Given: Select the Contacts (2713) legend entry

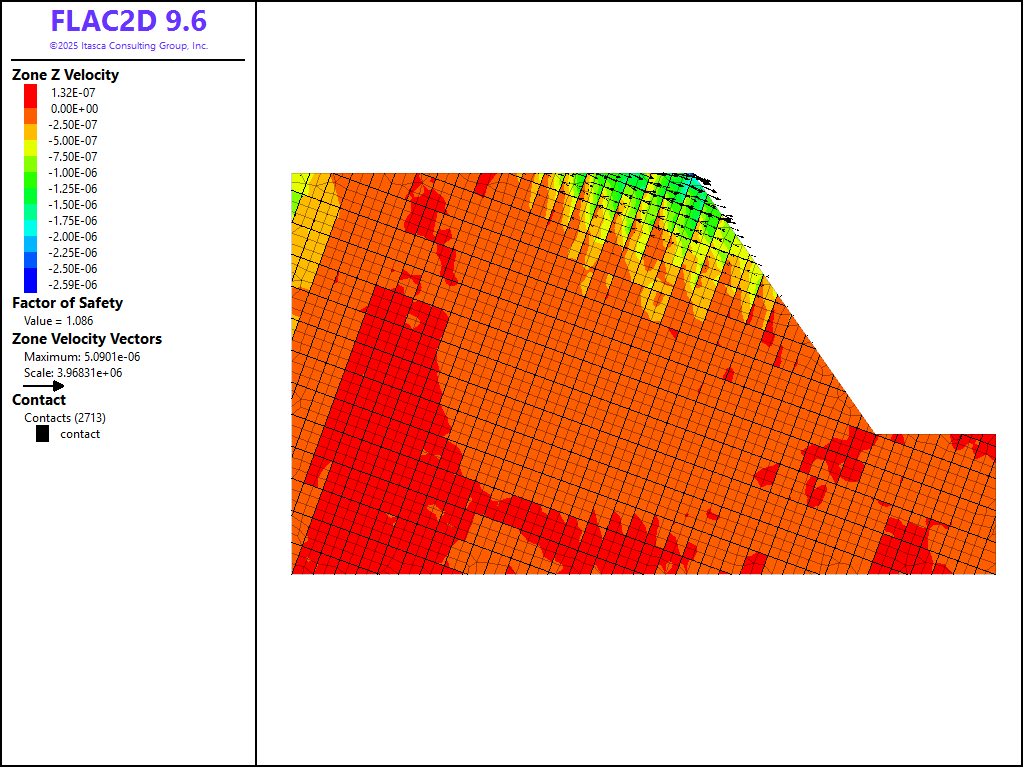Looking at the screenshot, I should (65, 418).
